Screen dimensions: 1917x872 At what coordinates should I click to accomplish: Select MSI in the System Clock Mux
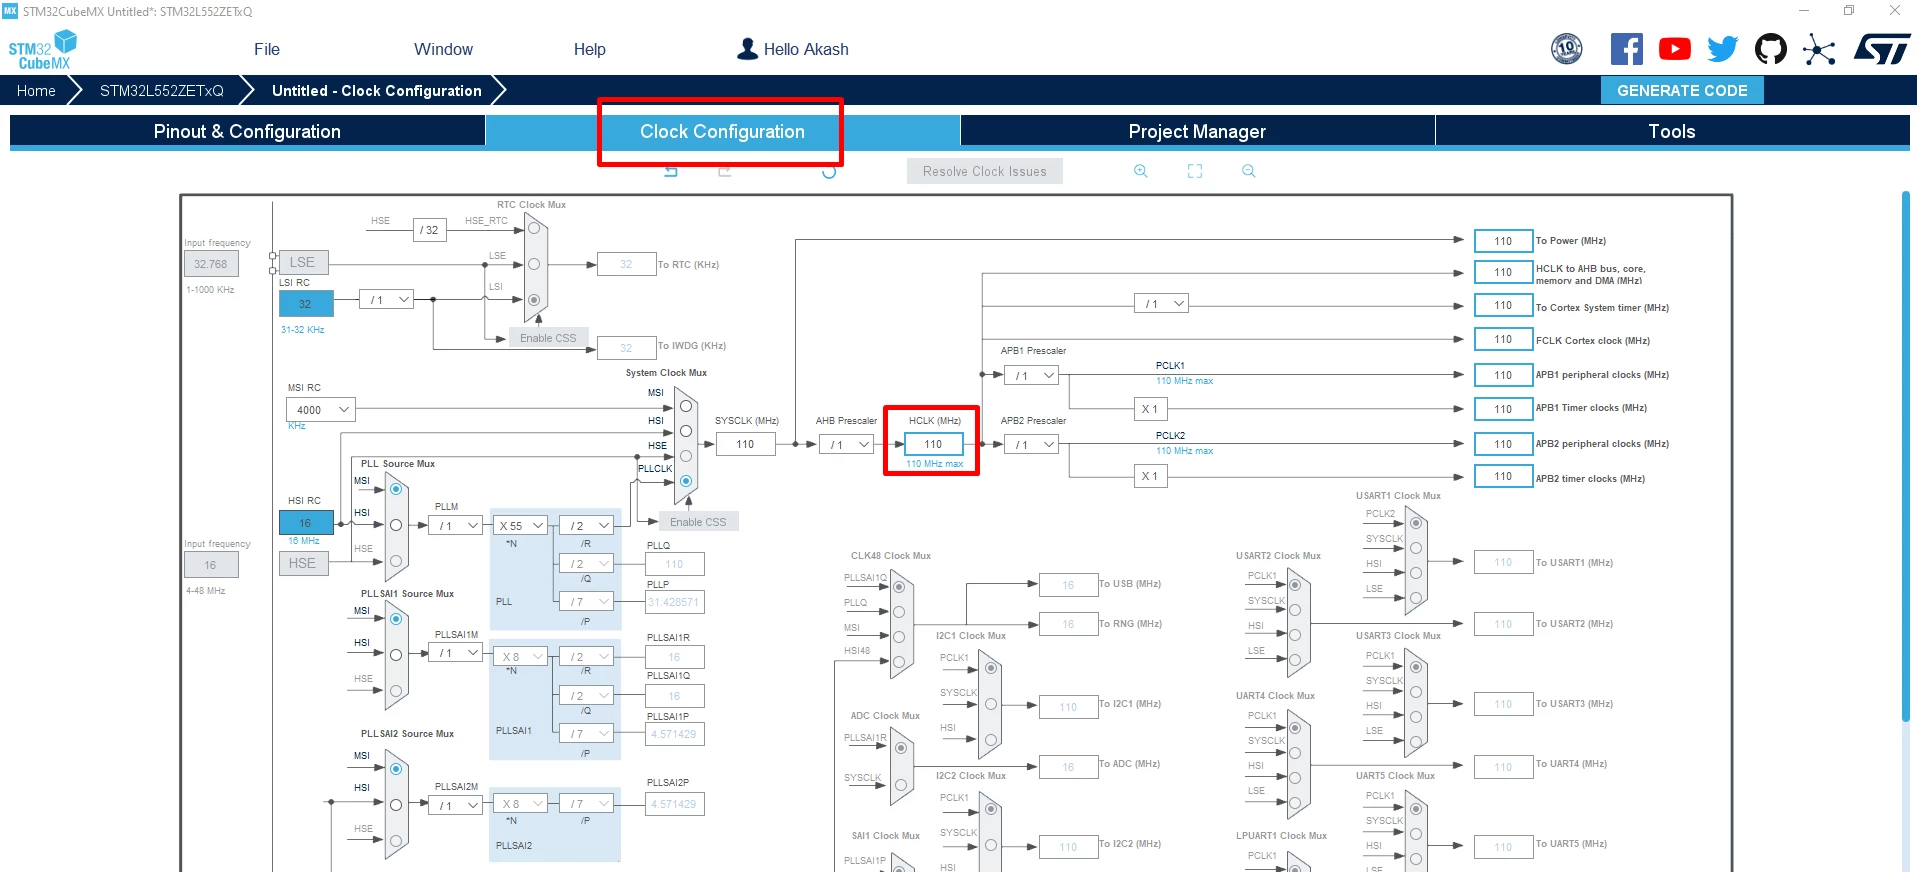[685, 406]
